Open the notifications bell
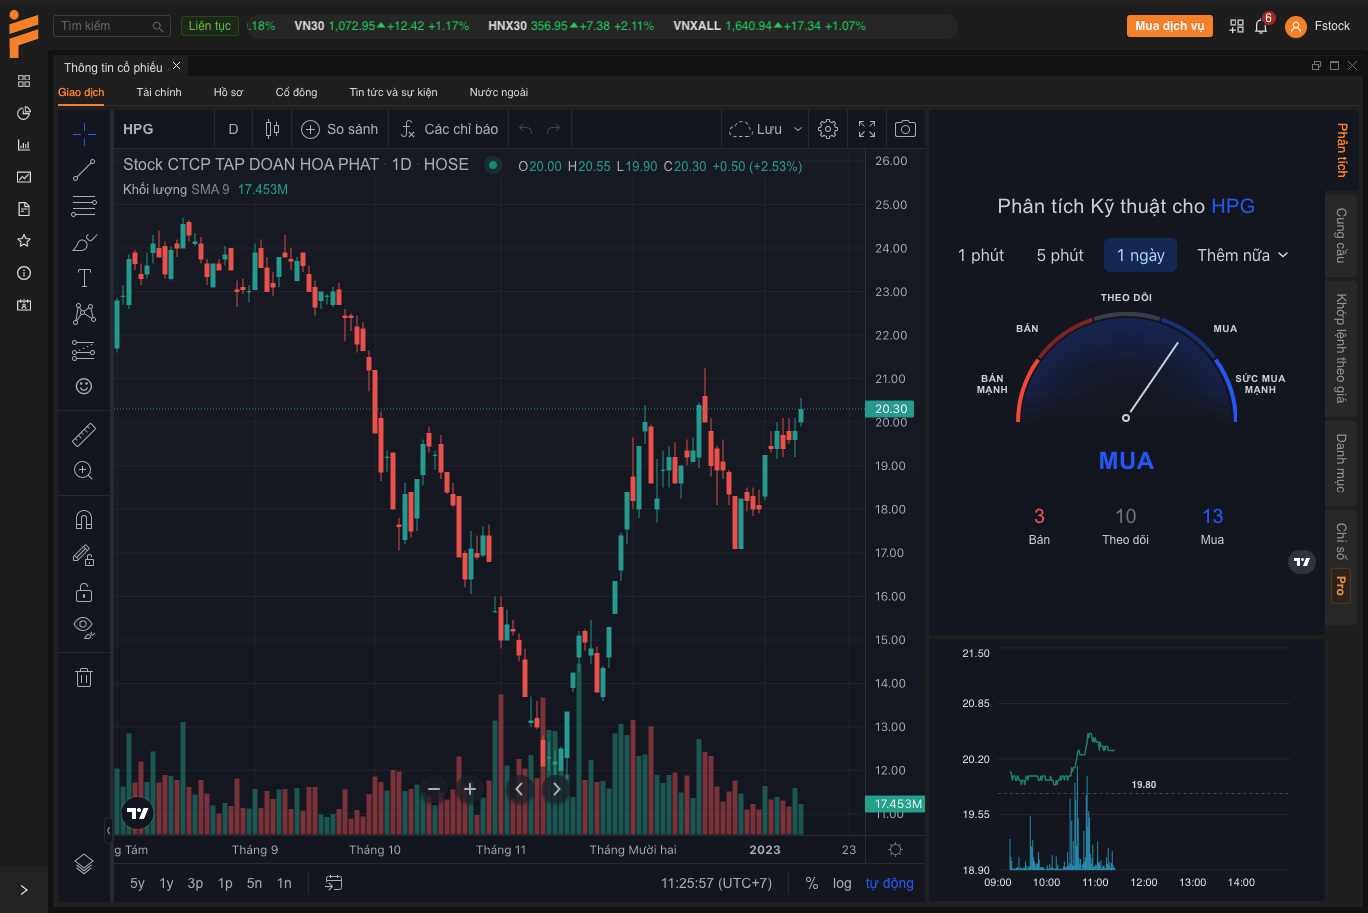This screenshot has width=1368, height=913. point(1261,26)
